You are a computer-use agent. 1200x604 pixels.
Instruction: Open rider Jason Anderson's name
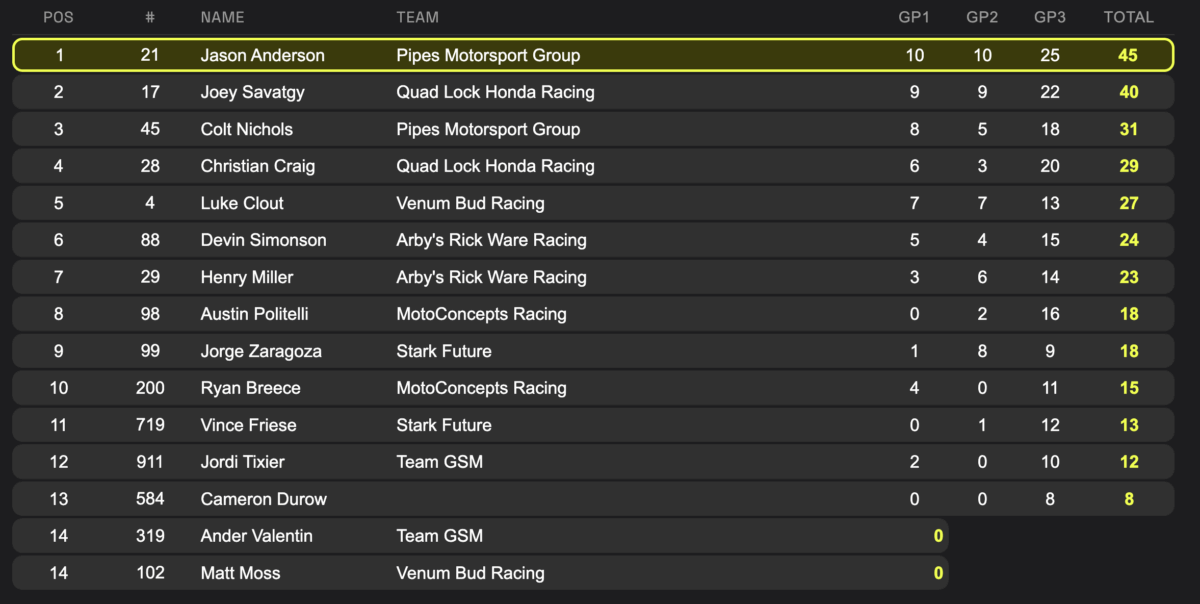(x=262, y=56)
